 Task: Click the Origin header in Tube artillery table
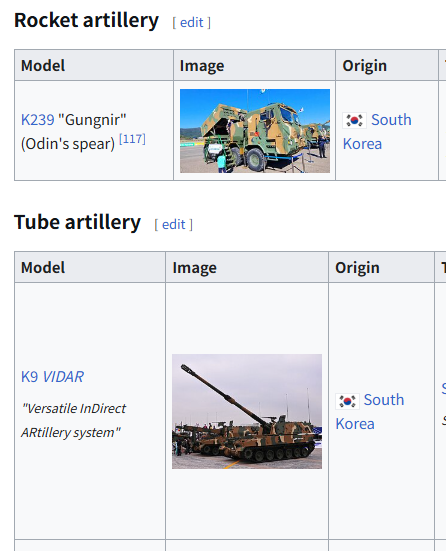[357, 268]
